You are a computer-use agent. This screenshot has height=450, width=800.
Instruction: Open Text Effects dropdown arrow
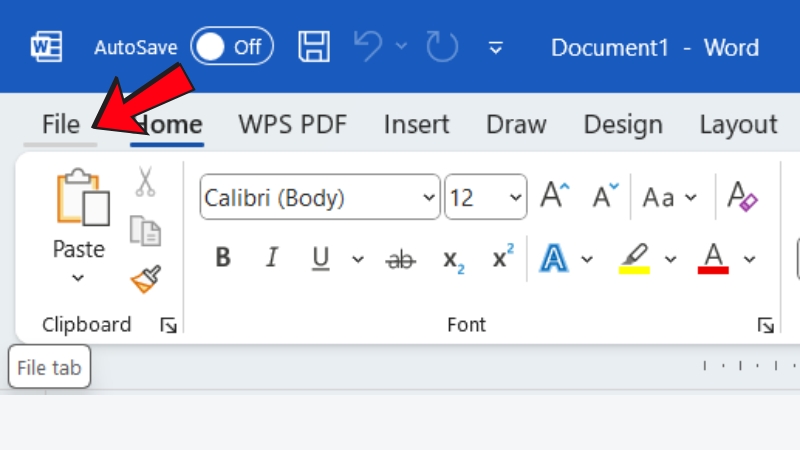coord(587,259)
